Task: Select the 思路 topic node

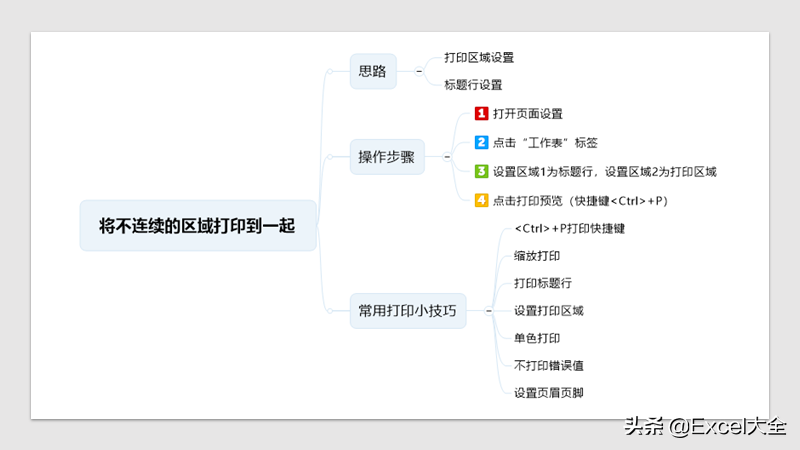Action: click(373, 71)
